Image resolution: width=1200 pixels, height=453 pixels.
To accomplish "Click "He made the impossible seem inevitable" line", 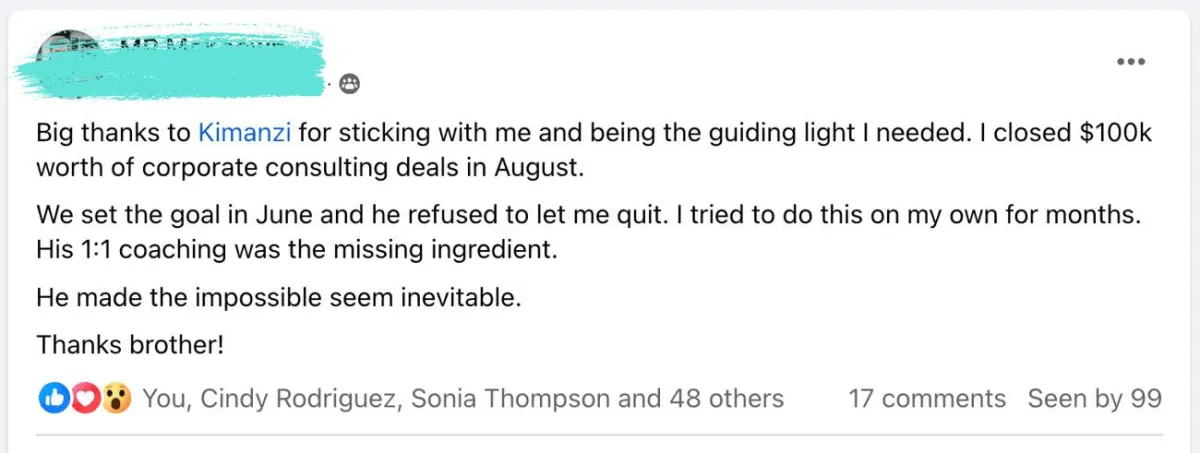I will point(278,297).
